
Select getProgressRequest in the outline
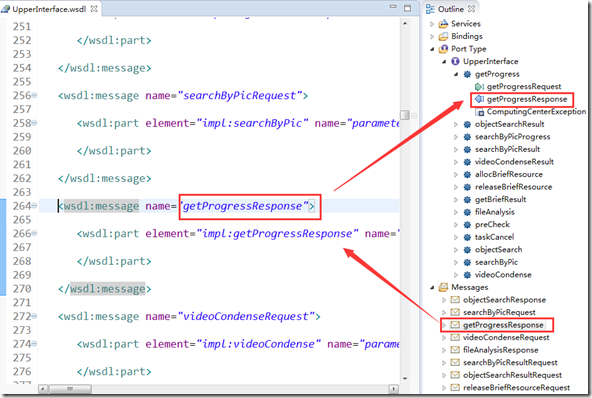click(524, 86)
